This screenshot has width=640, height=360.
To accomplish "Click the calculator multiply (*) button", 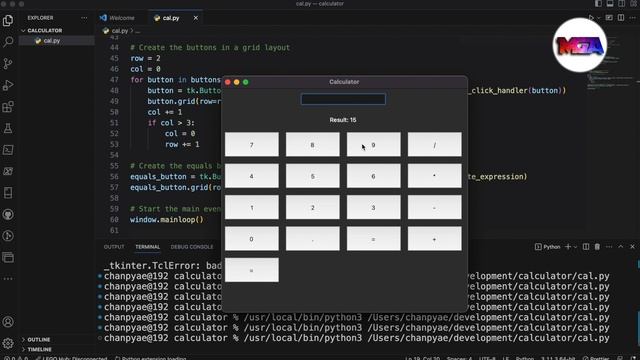I will (x=434, y=176).
